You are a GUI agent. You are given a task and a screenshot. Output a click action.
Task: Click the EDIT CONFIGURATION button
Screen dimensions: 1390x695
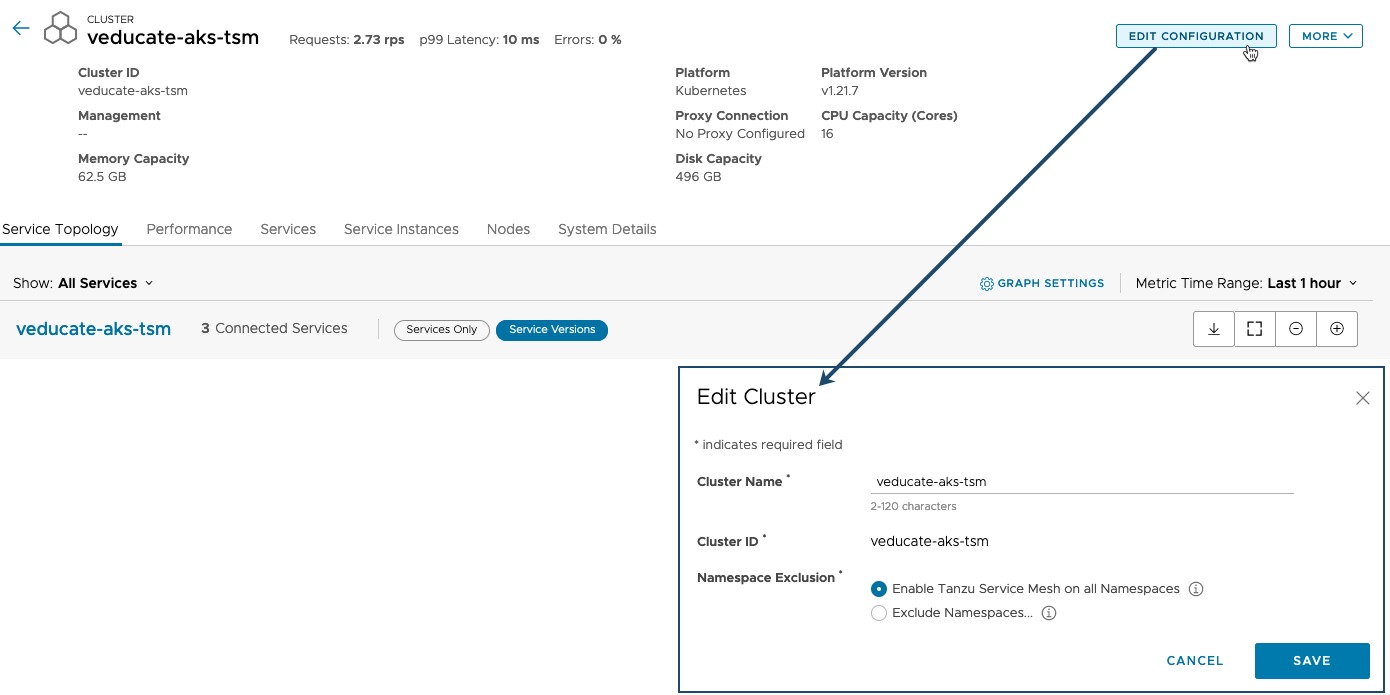click(1196, 36)
